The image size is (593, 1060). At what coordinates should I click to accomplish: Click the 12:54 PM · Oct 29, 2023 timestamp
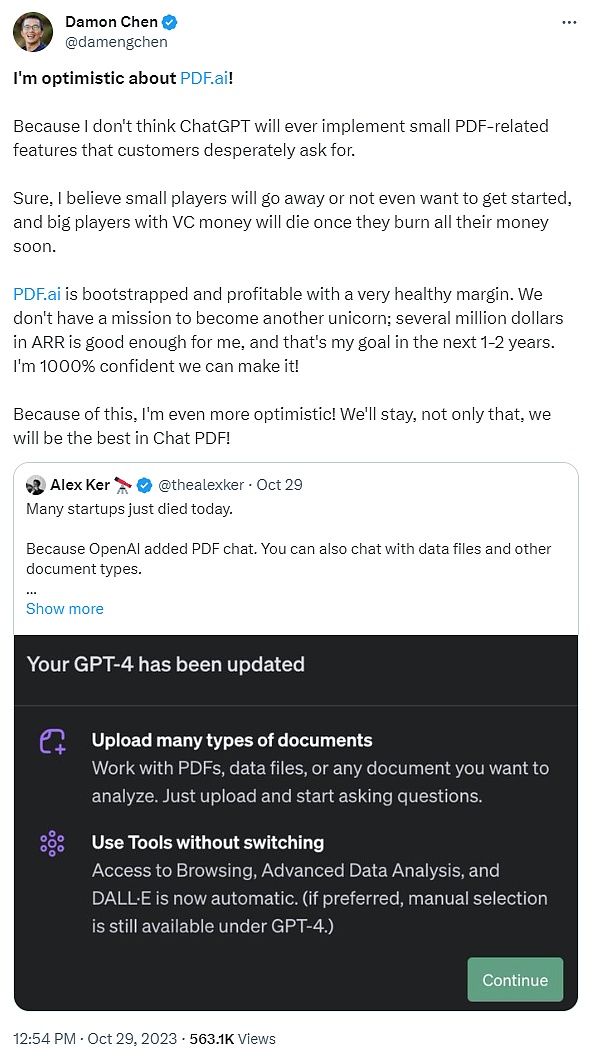(95, 1038)
